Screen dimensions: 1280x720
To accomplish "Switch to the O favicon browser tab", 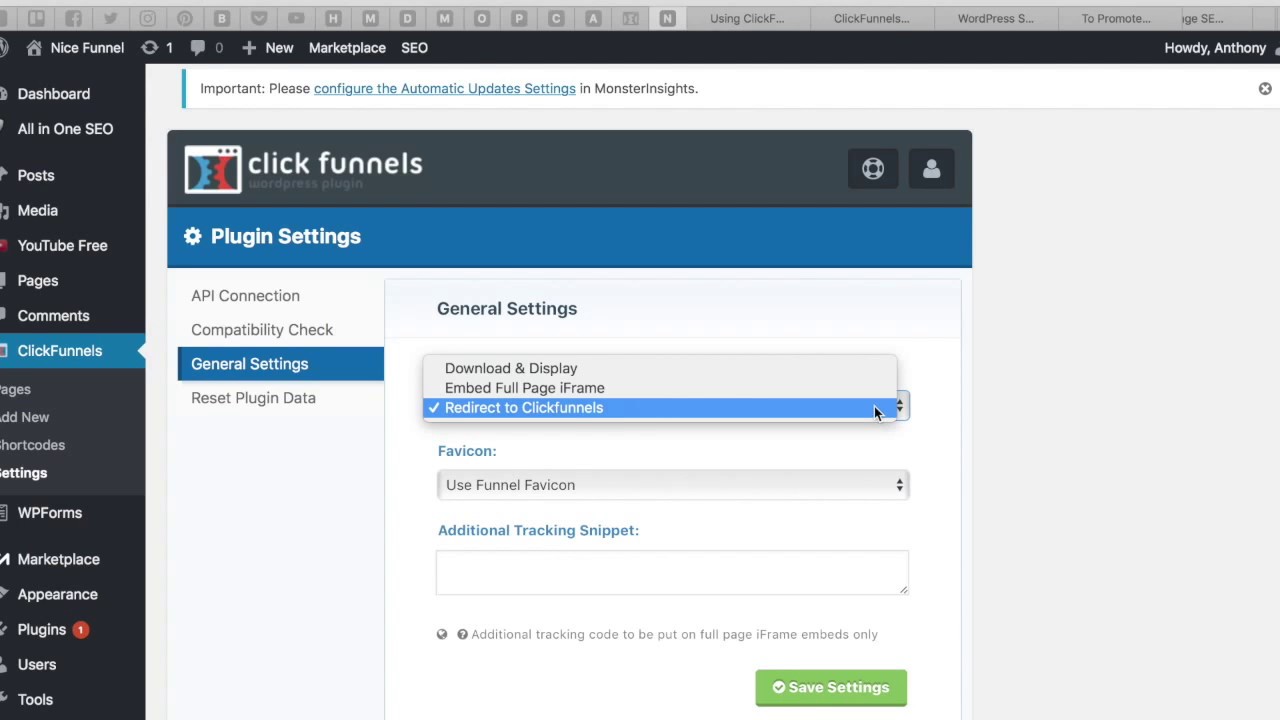I will click(x=482, y=18).
